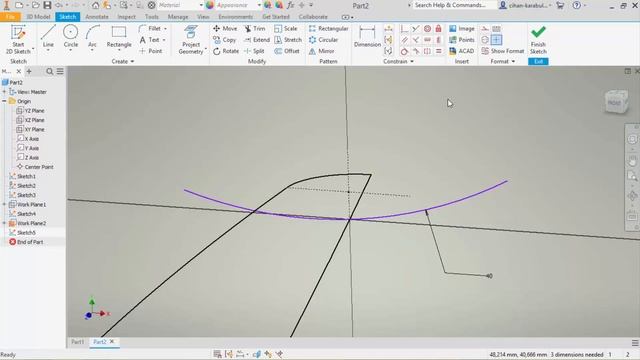Image resolution: width=640 pixels, height=360 pixels.
Task: Select the Move command
Action: pos(225,29)
